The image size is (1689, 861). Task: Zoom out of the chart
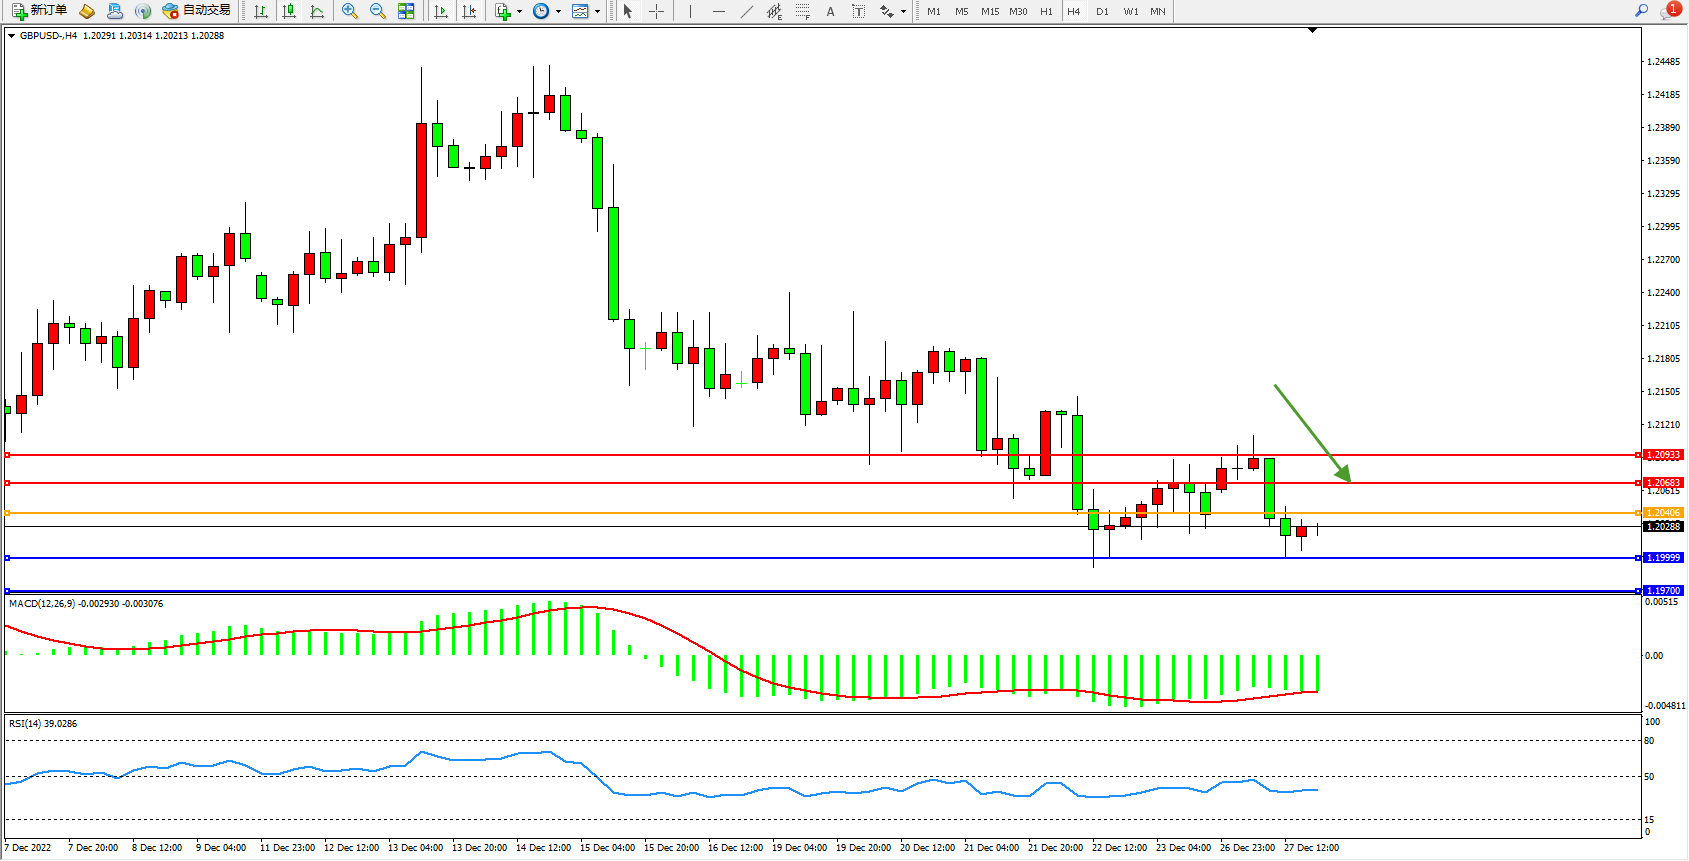(x=378, y=11)
